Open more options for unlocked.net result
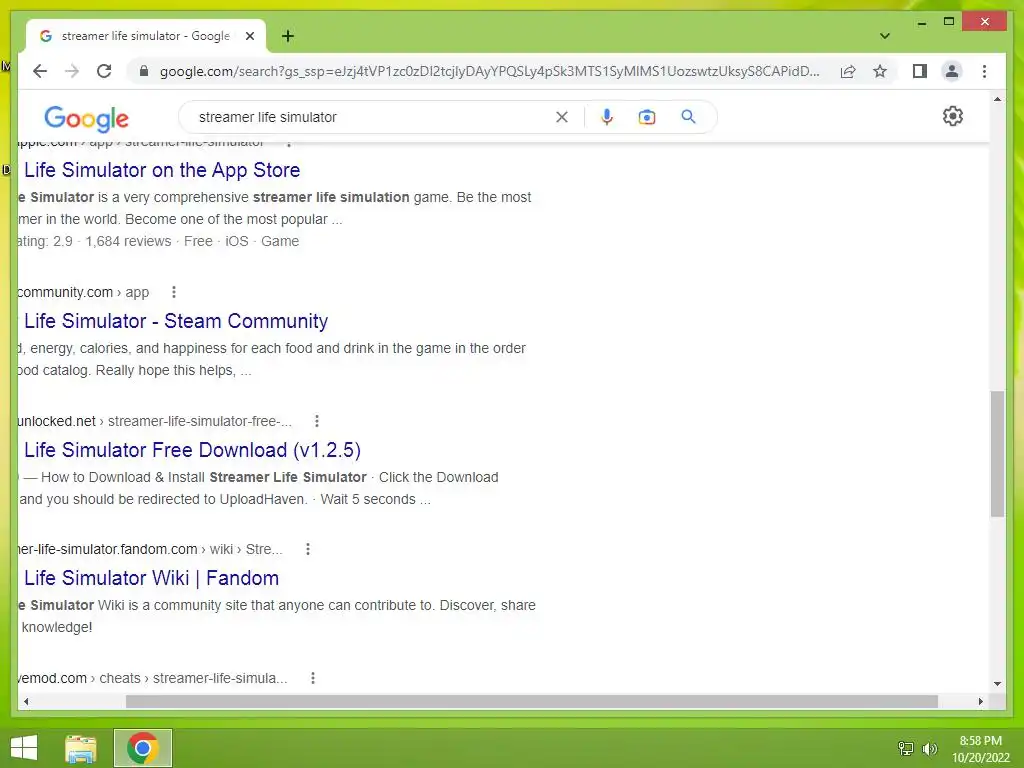Viewport: 1024px width, 768px height. [x=317, y=421]
